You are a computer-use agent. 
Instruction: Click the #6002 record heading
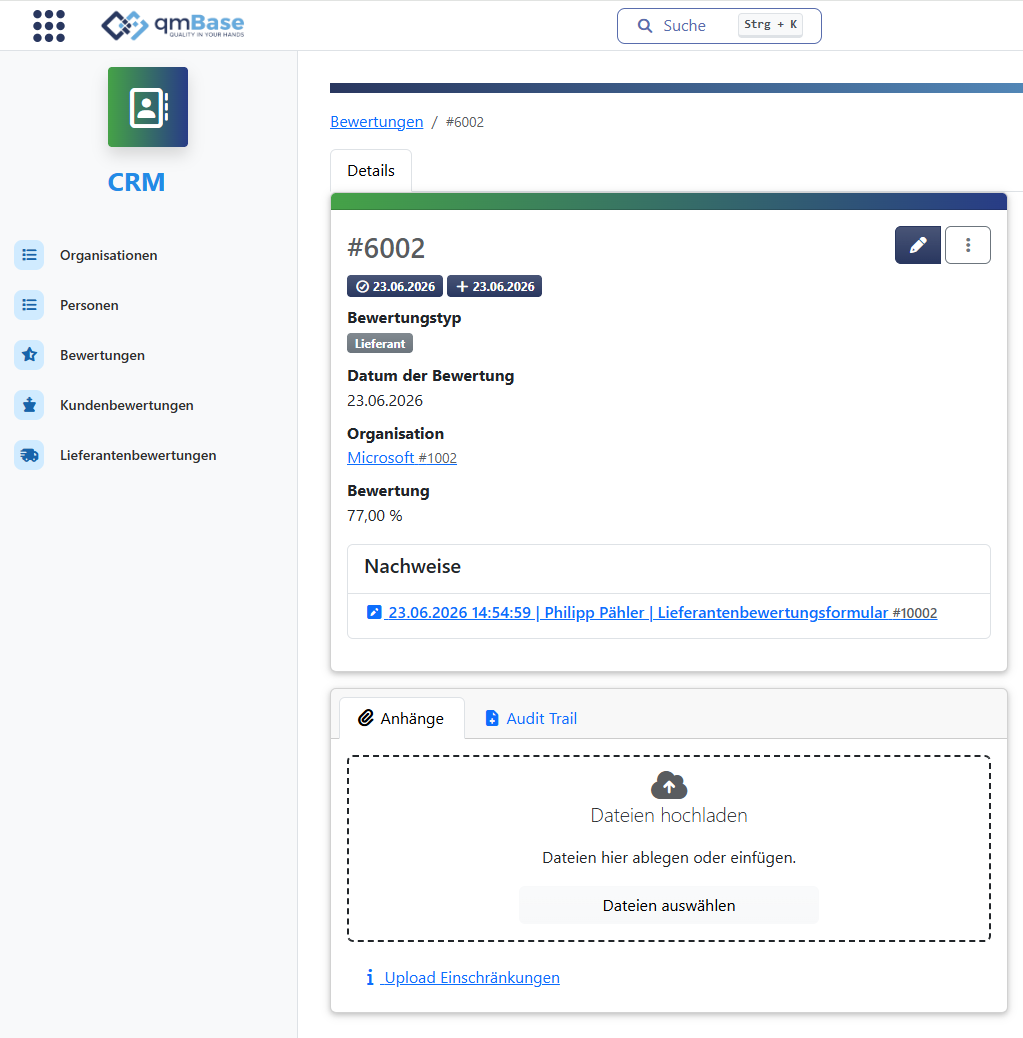[386, 248]
